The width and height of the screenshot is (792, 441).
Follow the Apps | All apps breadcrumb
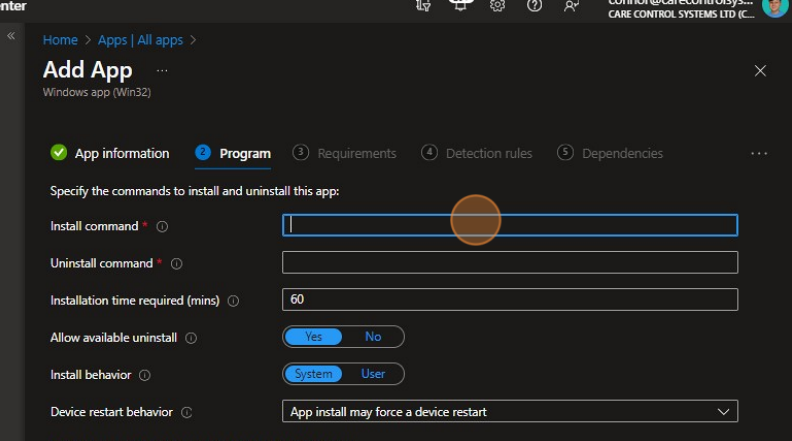pos(140,40)
